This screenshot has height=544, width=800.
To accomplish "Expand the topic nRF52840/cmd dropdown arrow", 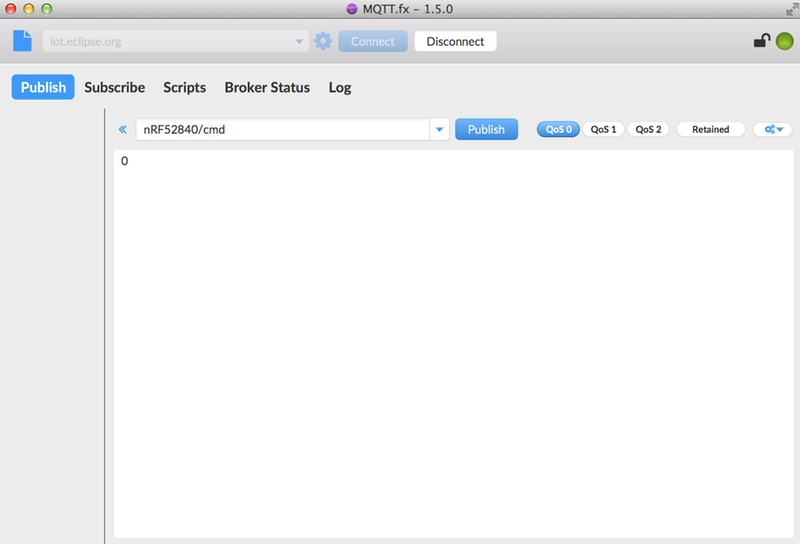I will 439,129.
